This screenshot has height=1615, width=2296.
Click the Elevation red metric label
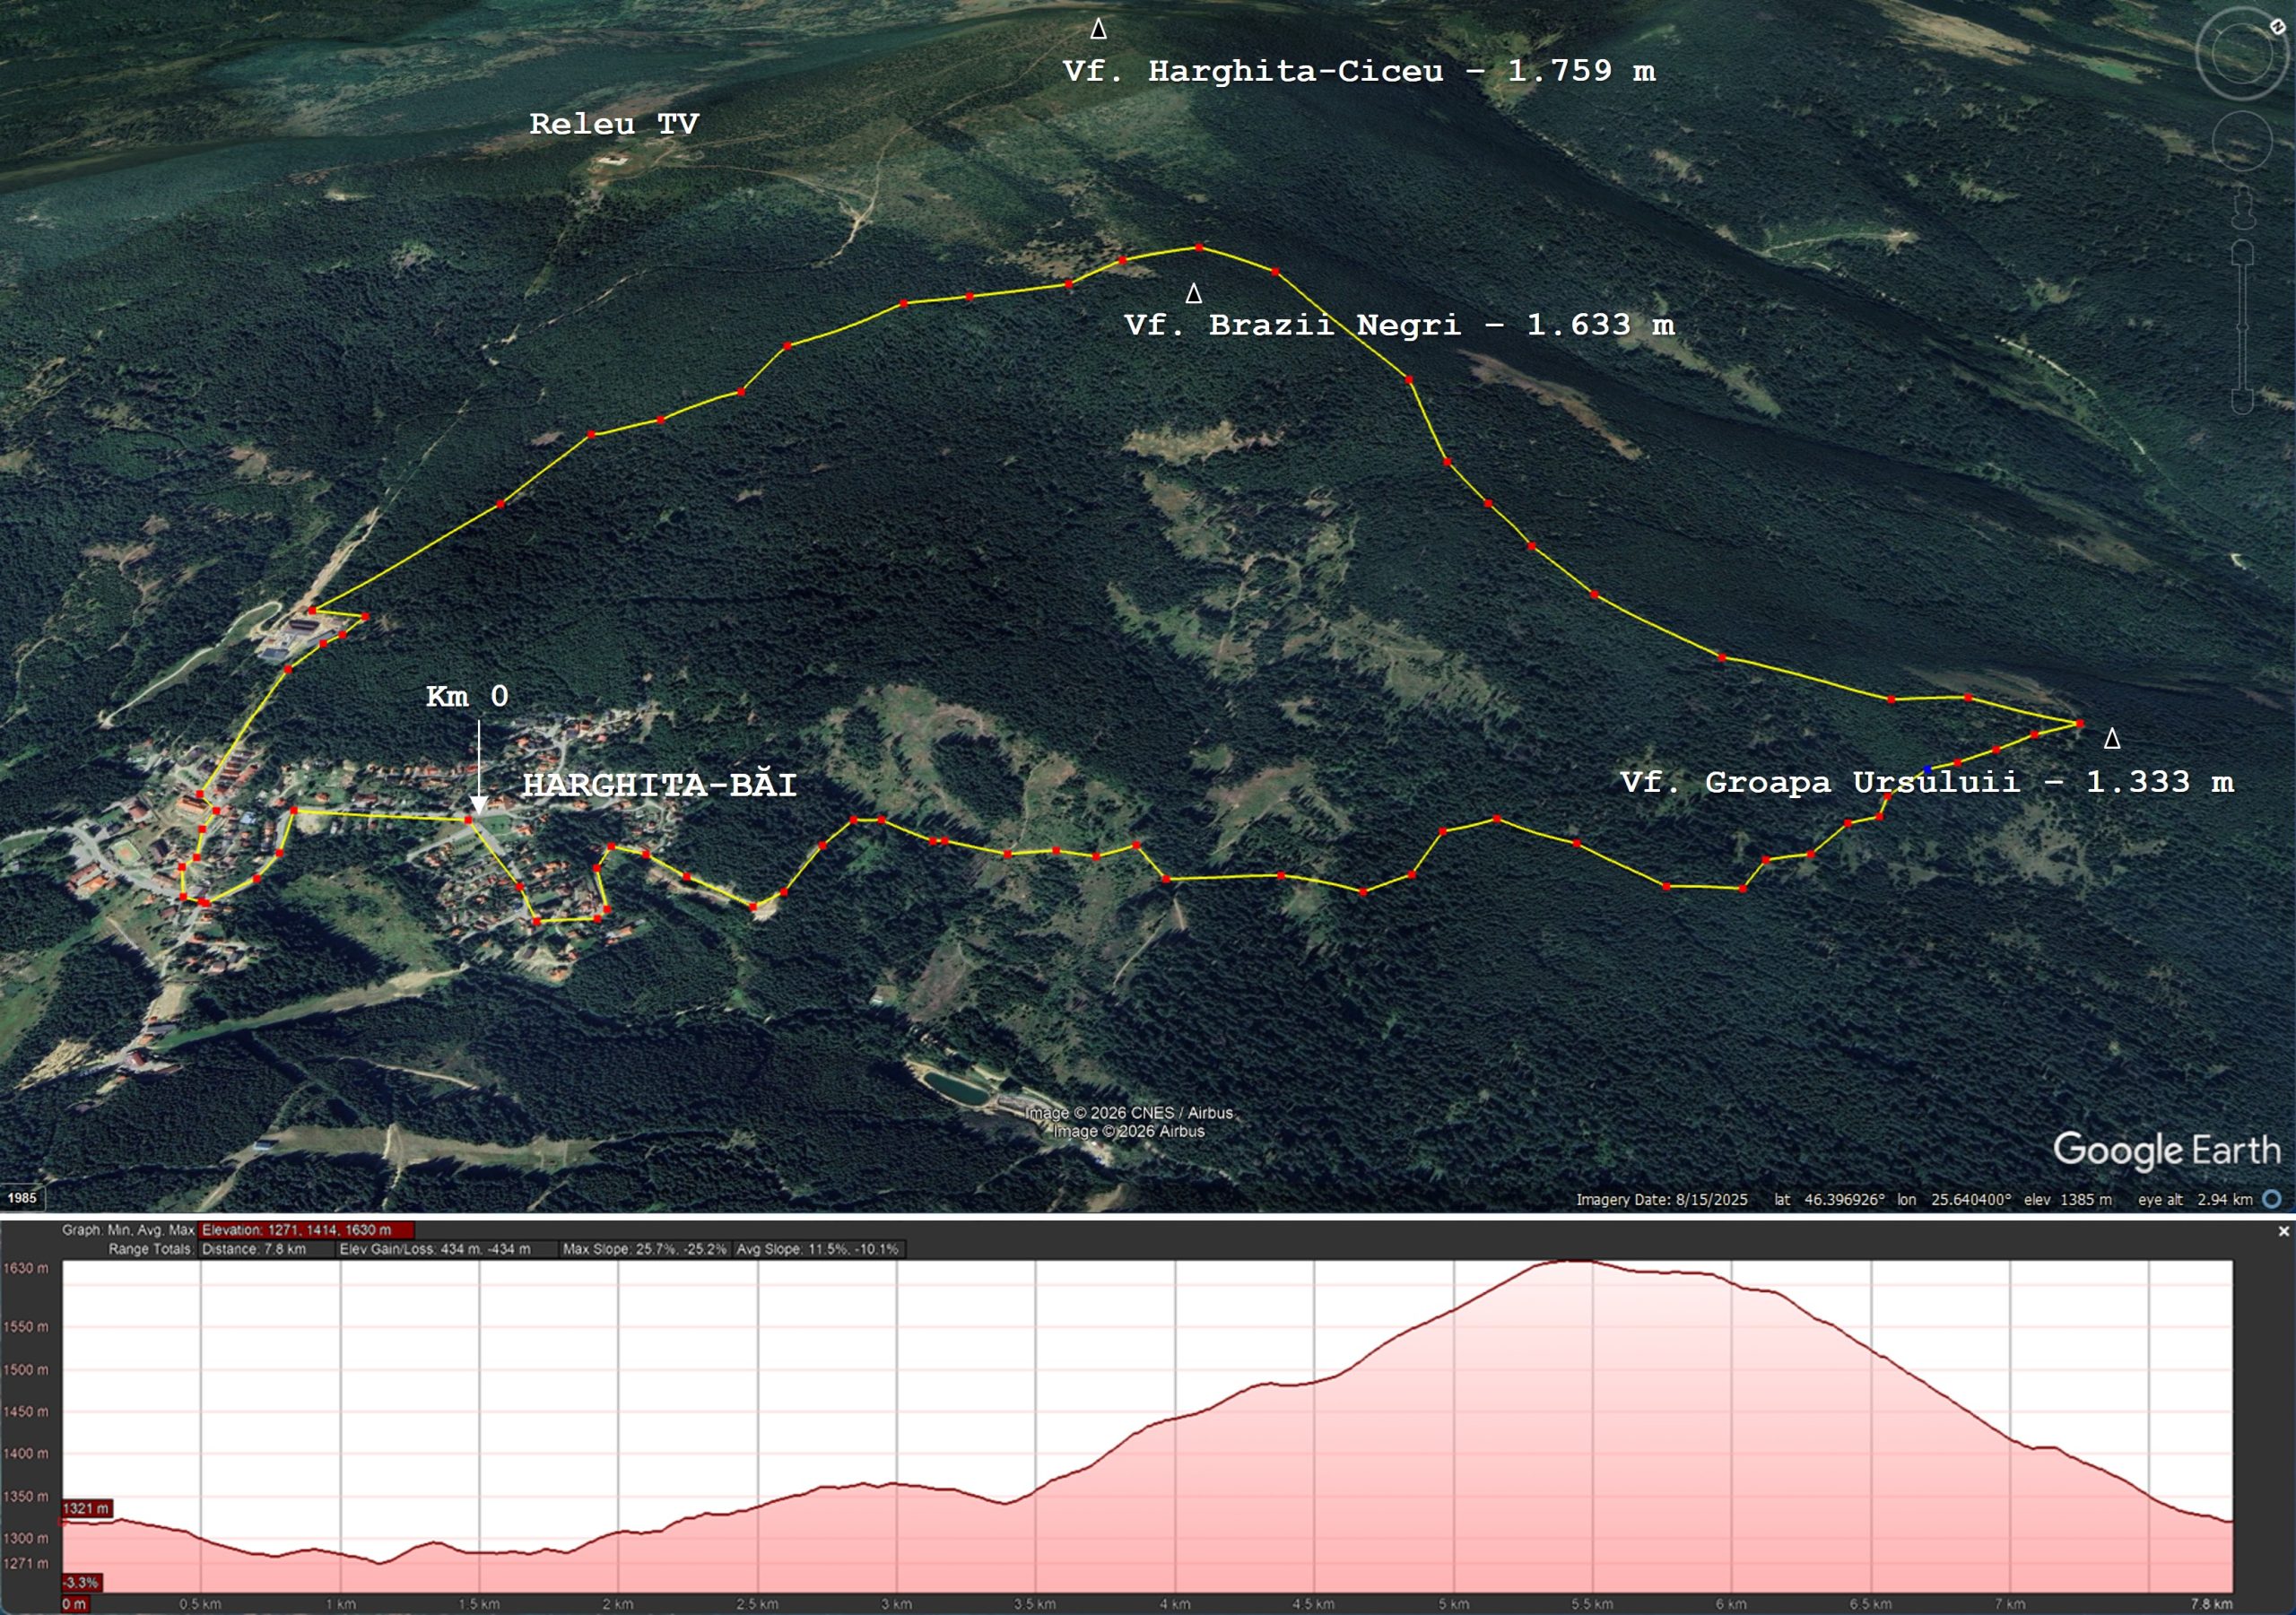pyautogui.click(x=306, y=1230)
